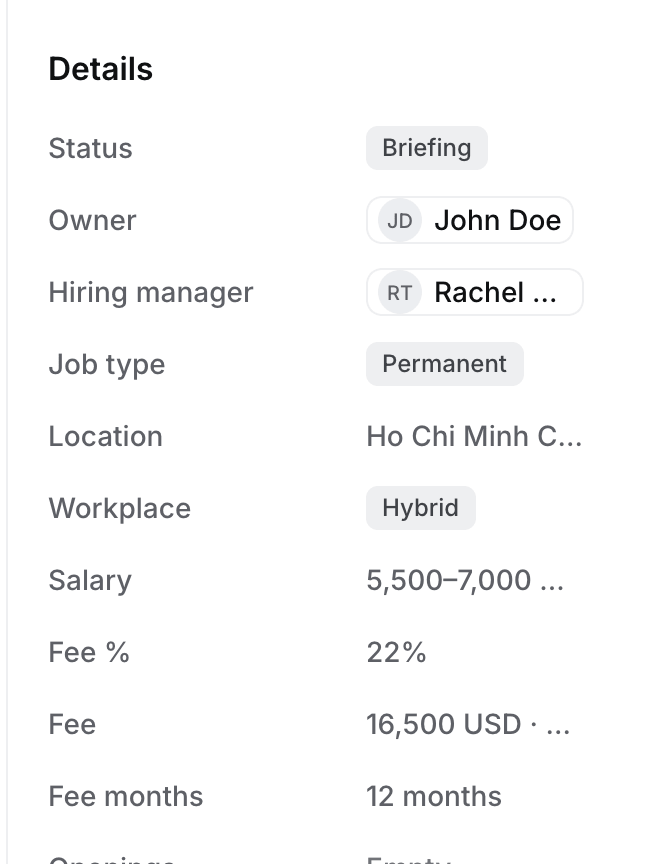The image size is (646, 864).
Task: Open the John Doe owner chip
Action: click(x=470, y=220)
